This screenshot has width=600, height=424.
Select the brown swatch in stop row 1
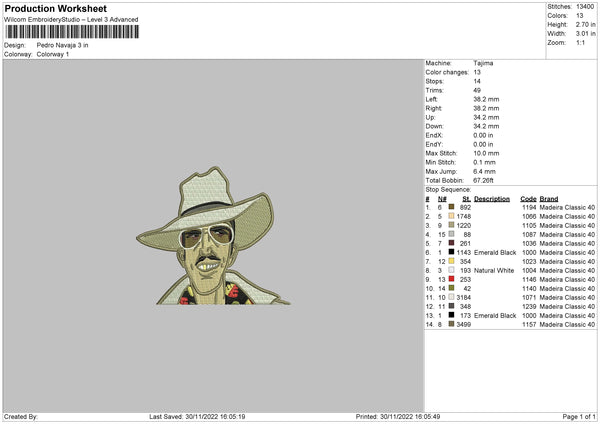(452, 207)
